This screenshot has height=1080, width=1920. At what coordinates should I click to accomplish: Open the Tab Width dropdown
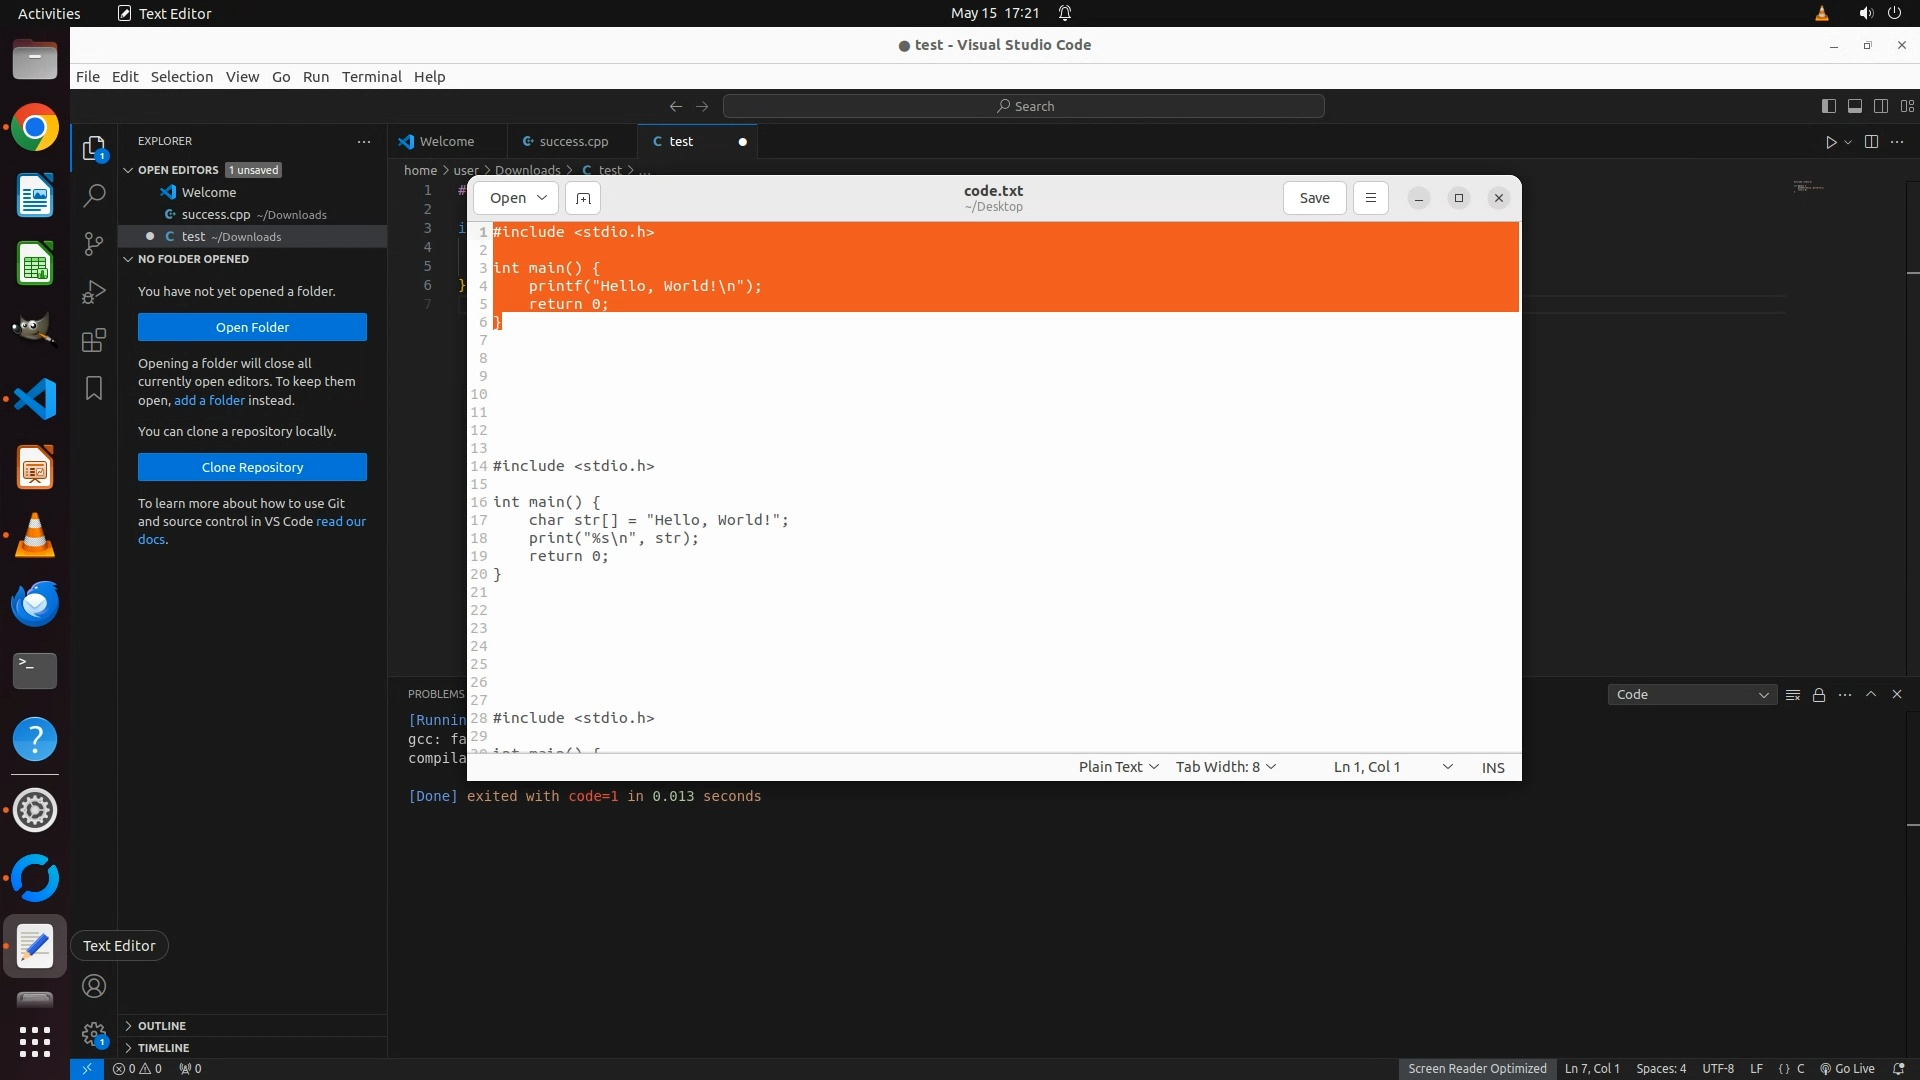point(1225,767)
